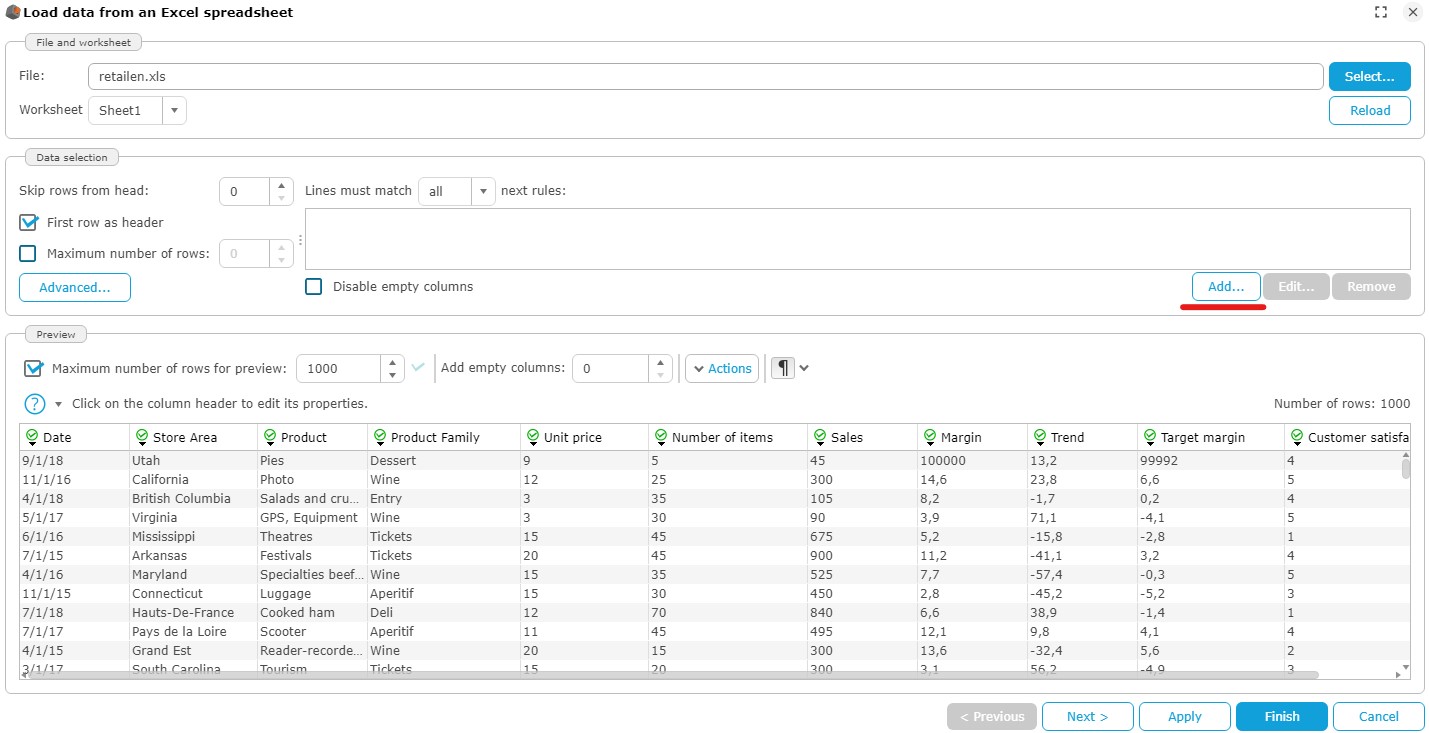
Task: Toggle the pilcrow show characters icon
Action: pos(782,368)
